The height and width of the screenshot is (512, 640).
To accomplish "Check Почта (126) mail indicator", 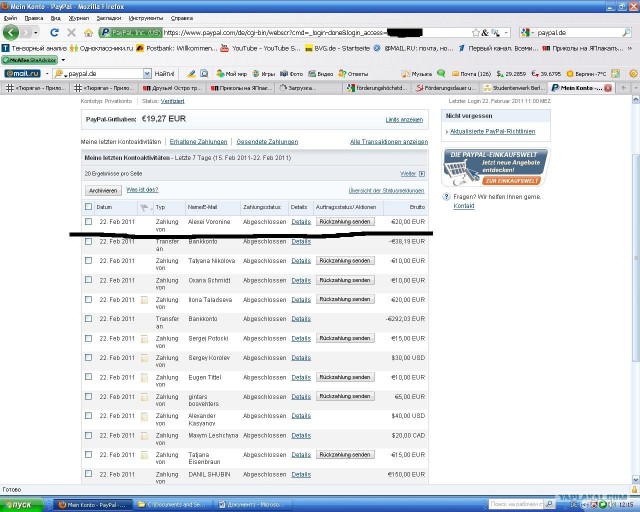I will [471, 73].
